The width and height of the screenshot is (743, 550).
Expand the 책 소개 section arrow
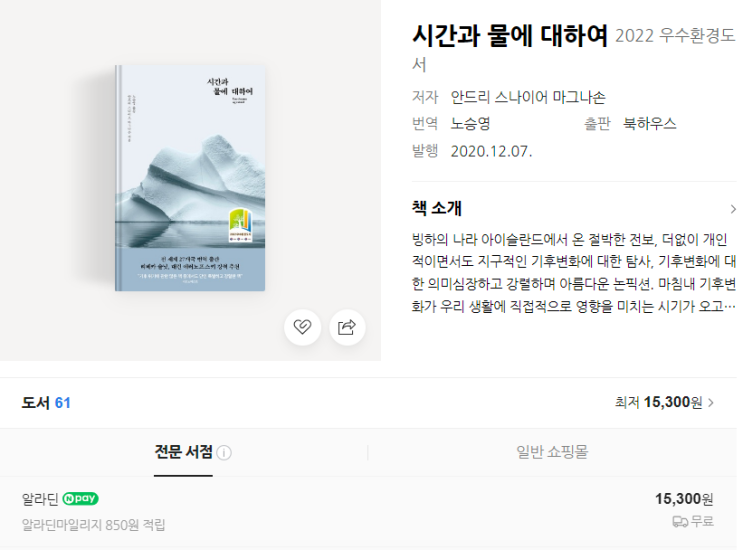click(733, 209)
